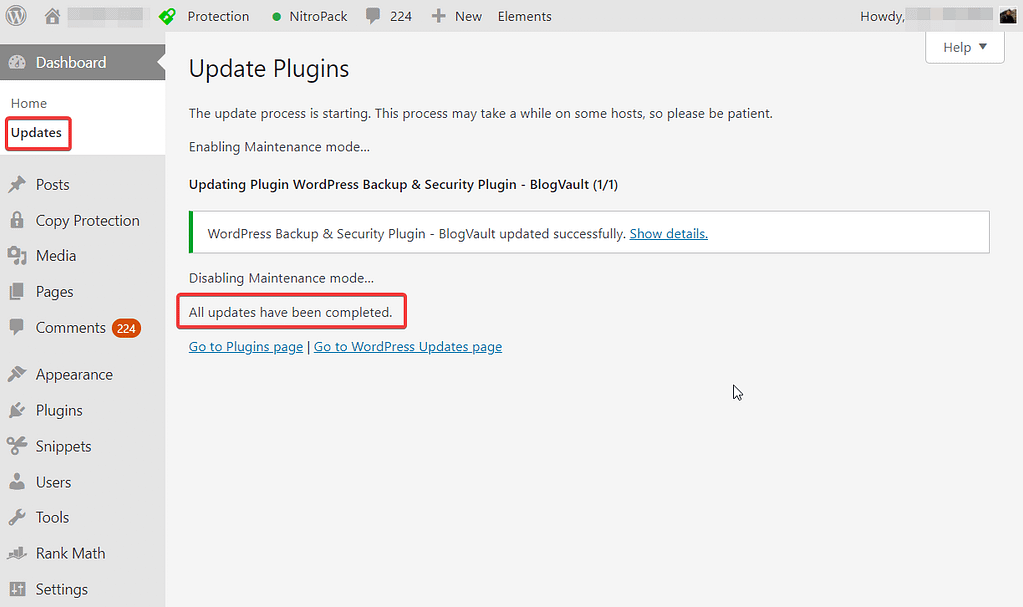Open the Pages menu item
1023x607 pixels.
[54, 292]
